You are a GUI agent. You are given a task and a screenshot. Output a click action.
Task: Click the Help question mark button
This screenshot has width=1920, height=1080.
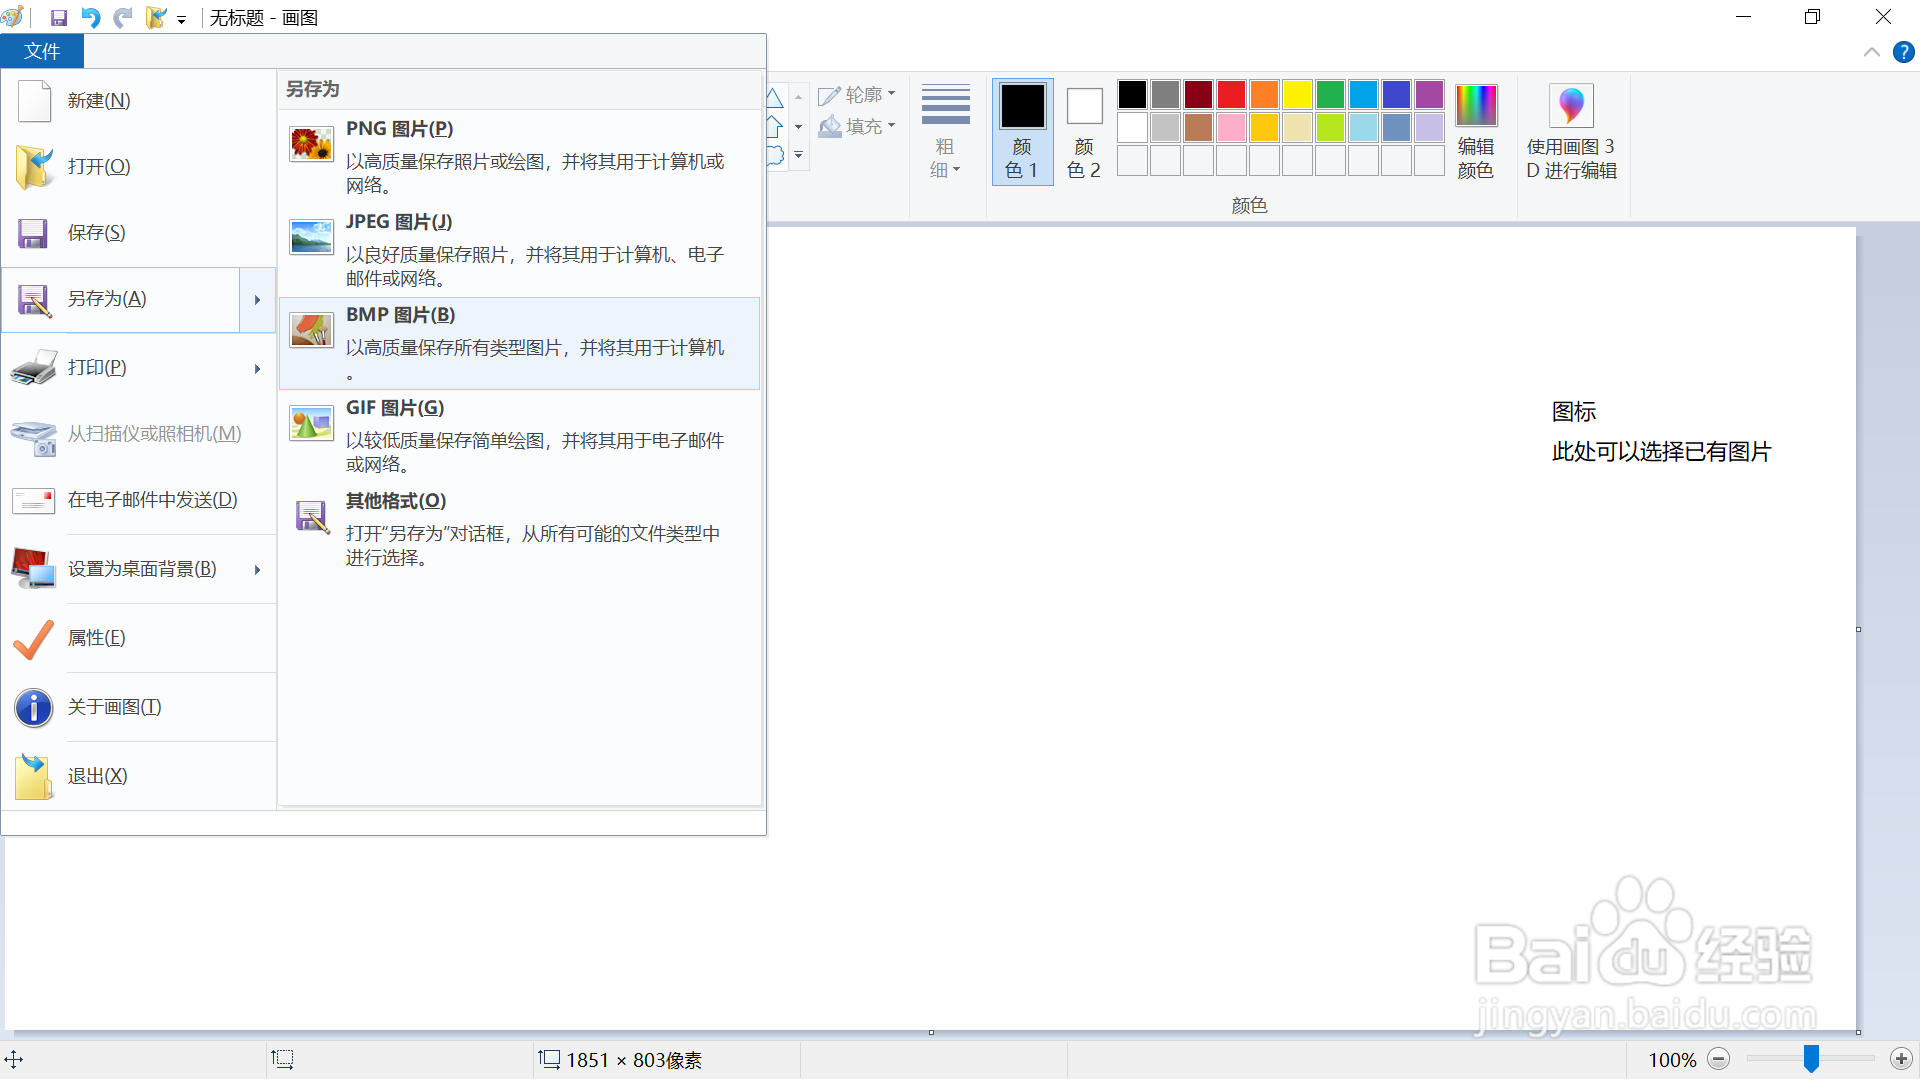(1903, 51)
